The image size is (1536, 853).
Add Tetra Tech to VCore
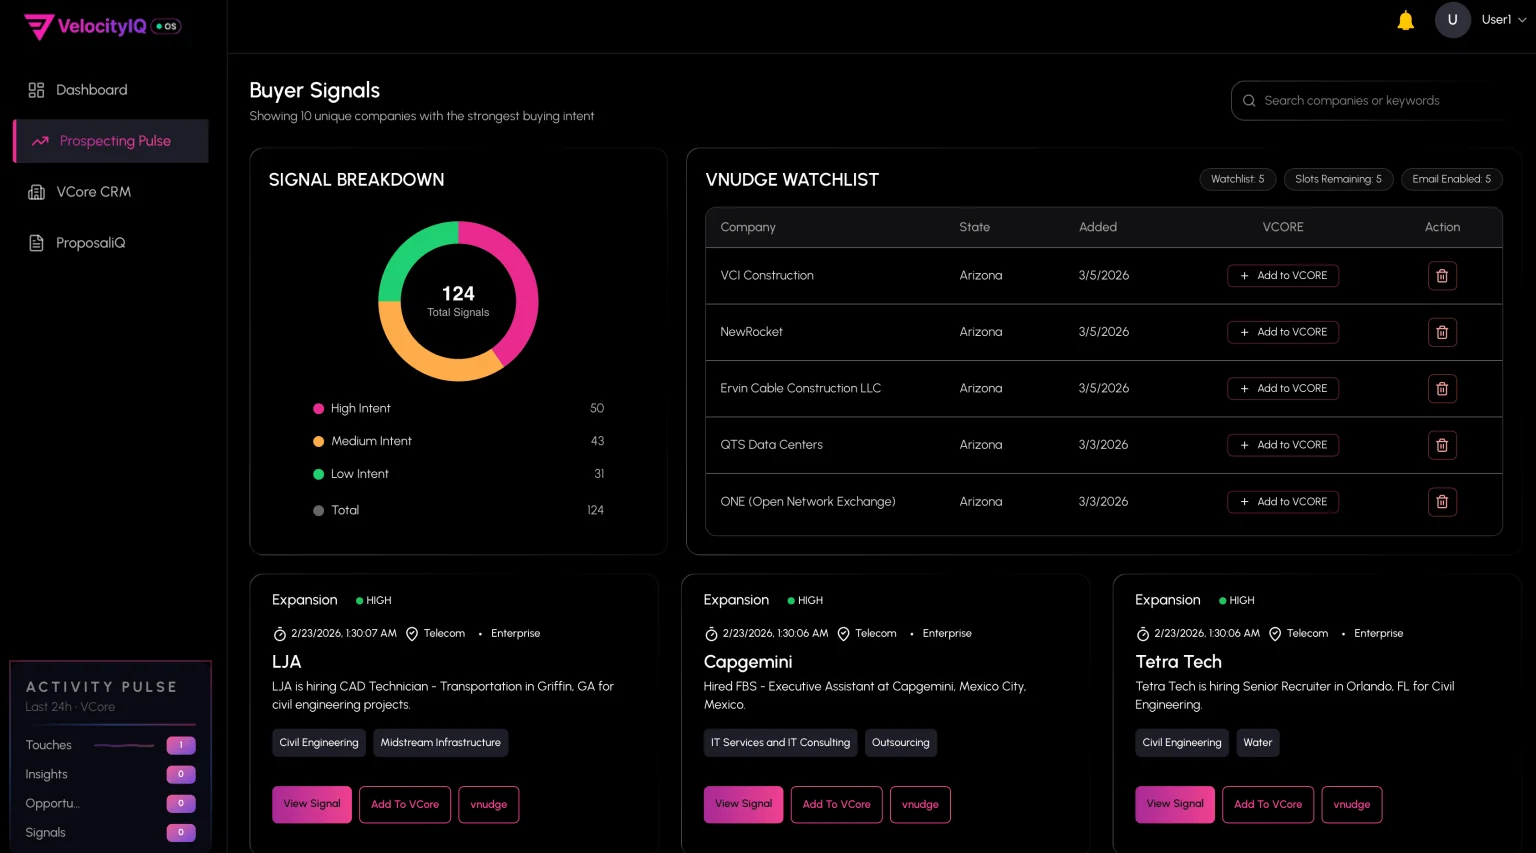(x=1268, y=805)
